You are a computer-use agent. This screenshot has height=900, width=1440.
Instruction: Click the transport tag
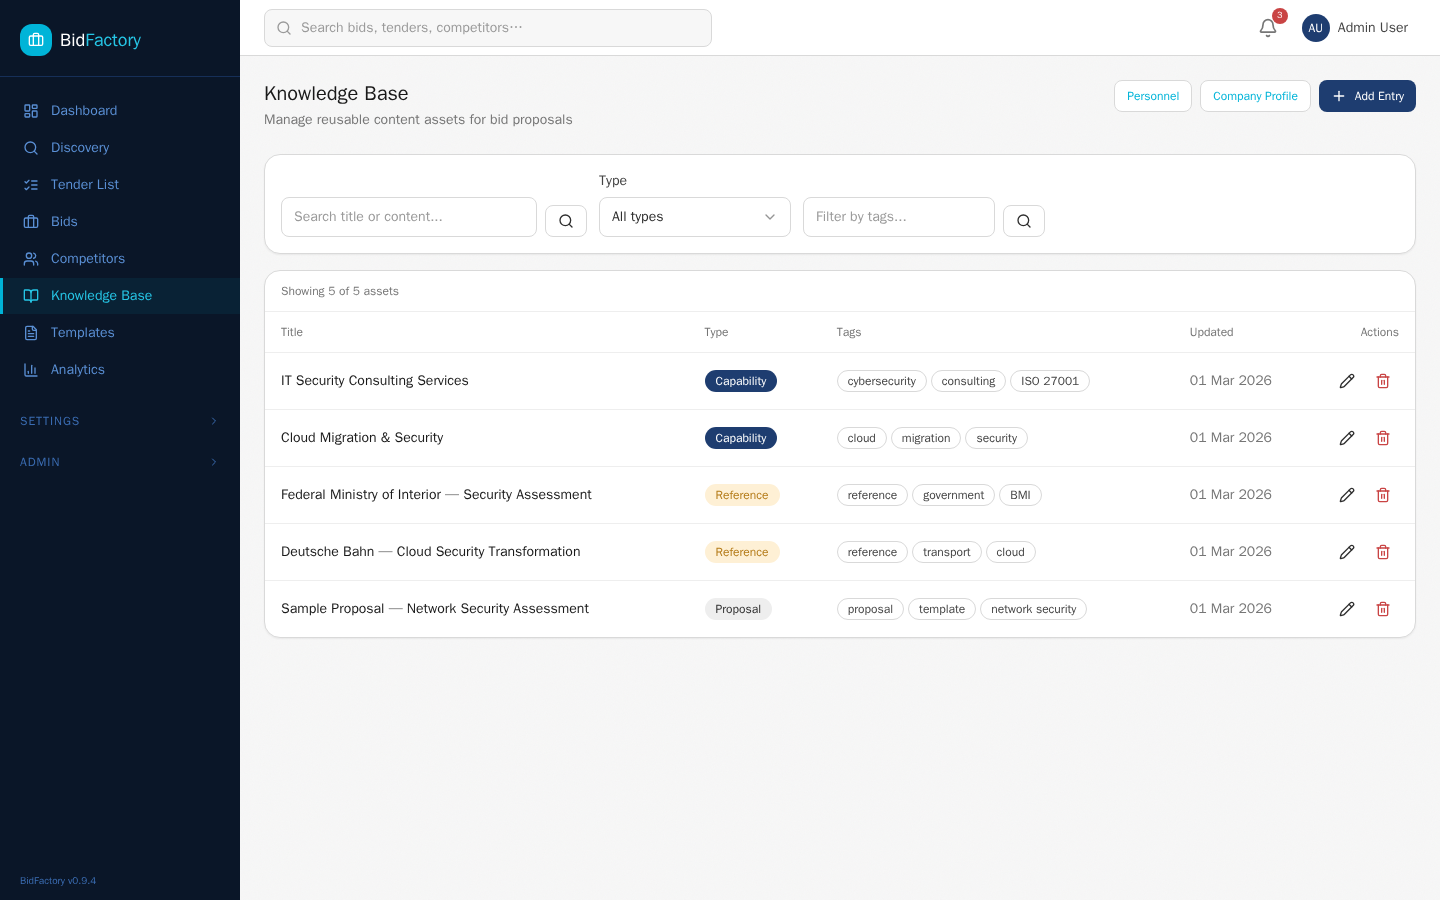[x=947, y=552]
